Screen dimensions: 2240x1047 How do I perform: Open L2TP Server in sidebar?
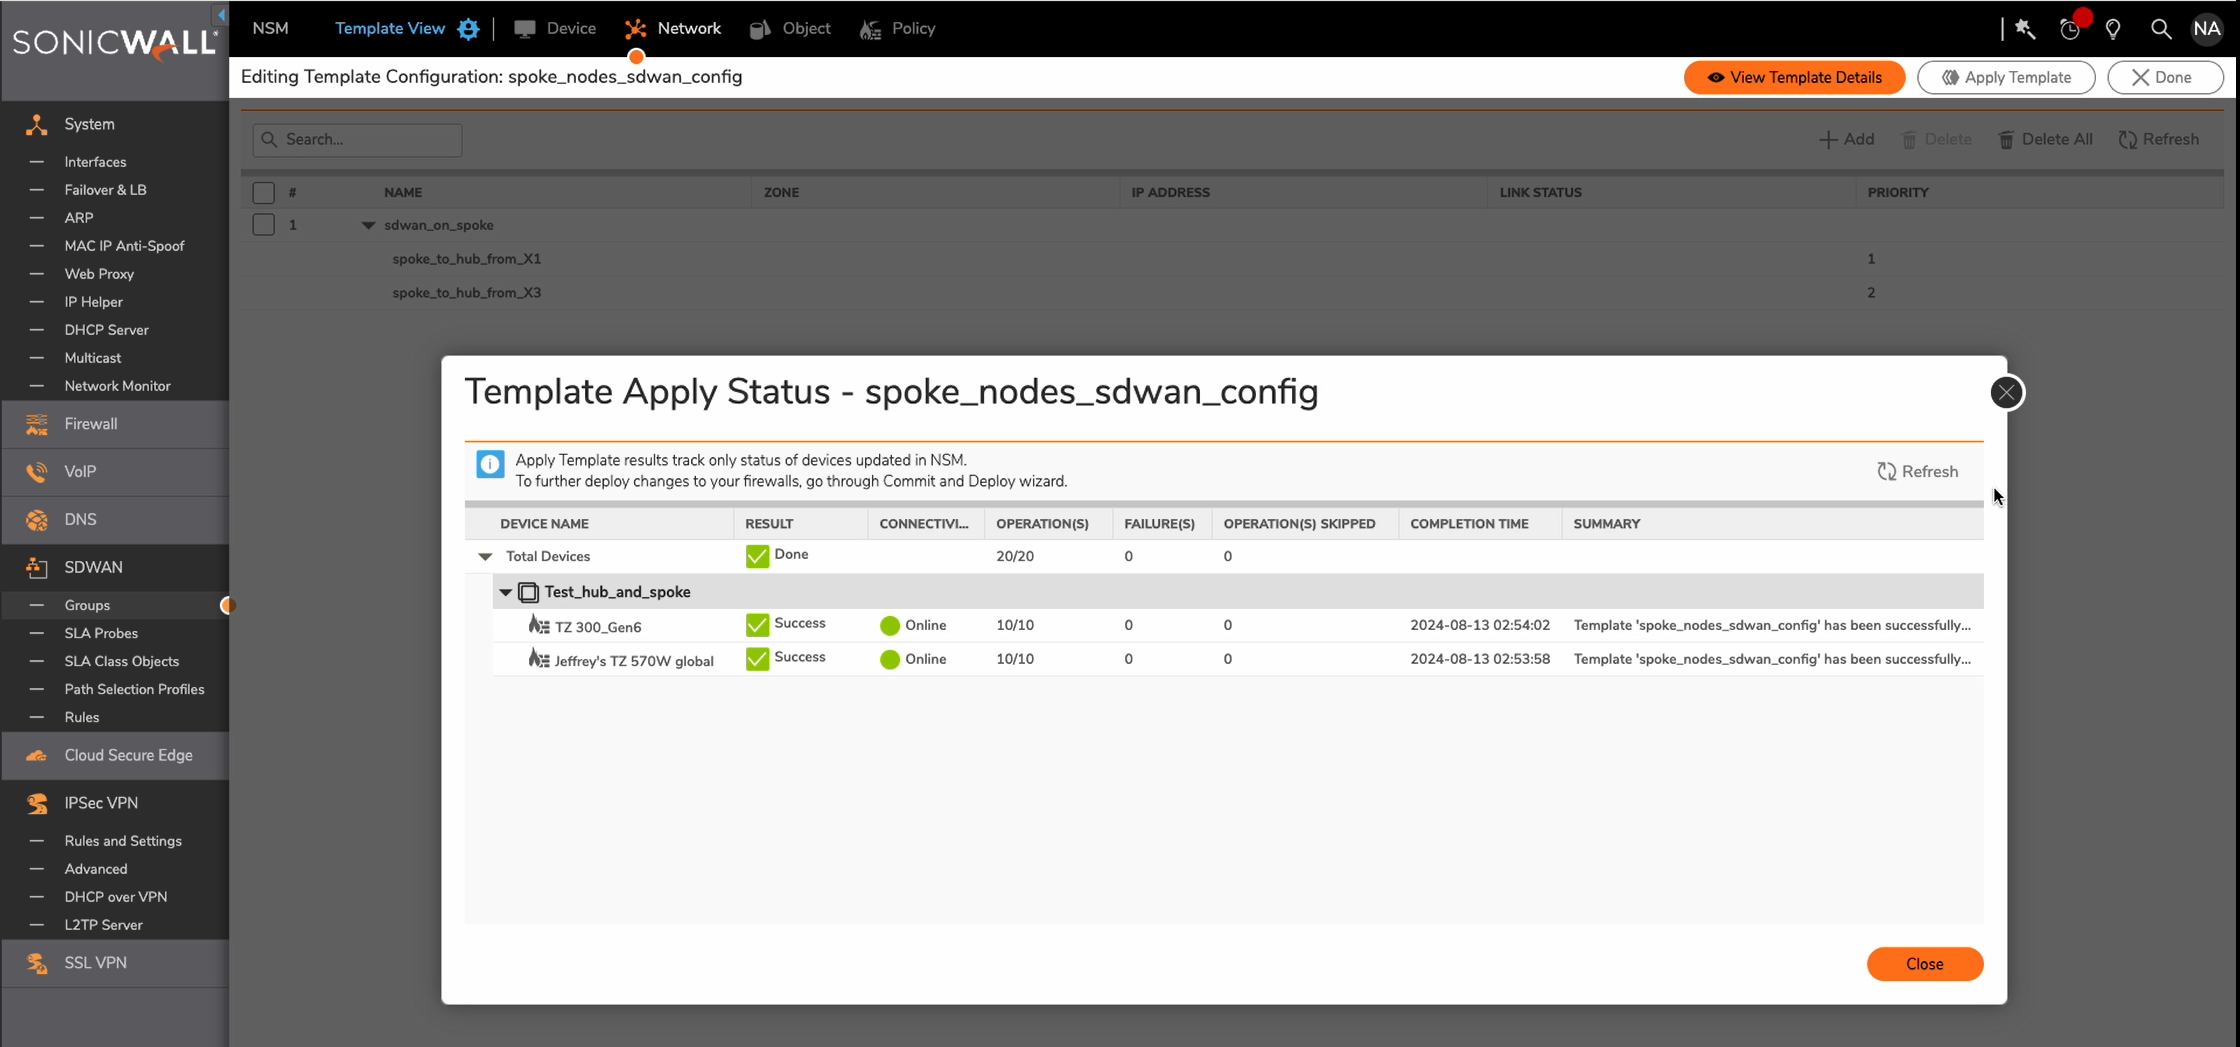[x=103, y=925]
